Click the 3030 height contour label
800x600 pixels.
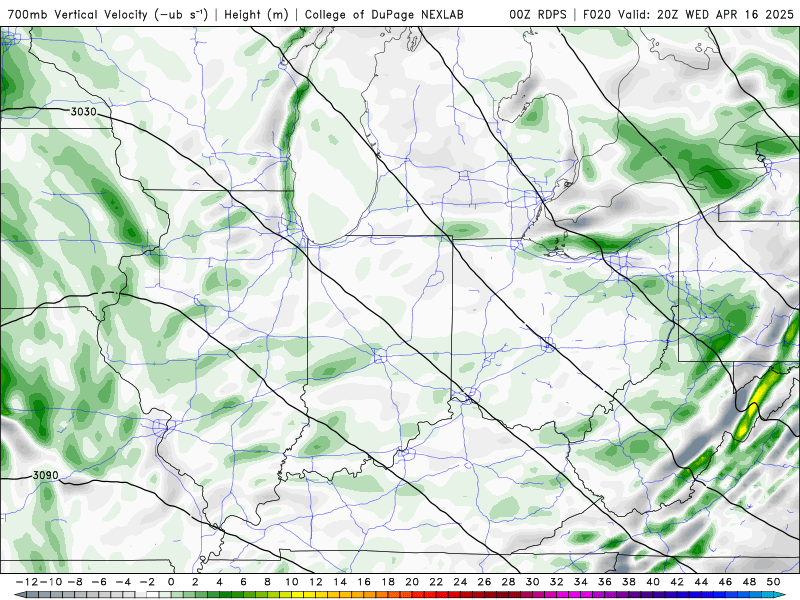pyautogui.click(x=83, y=111)
